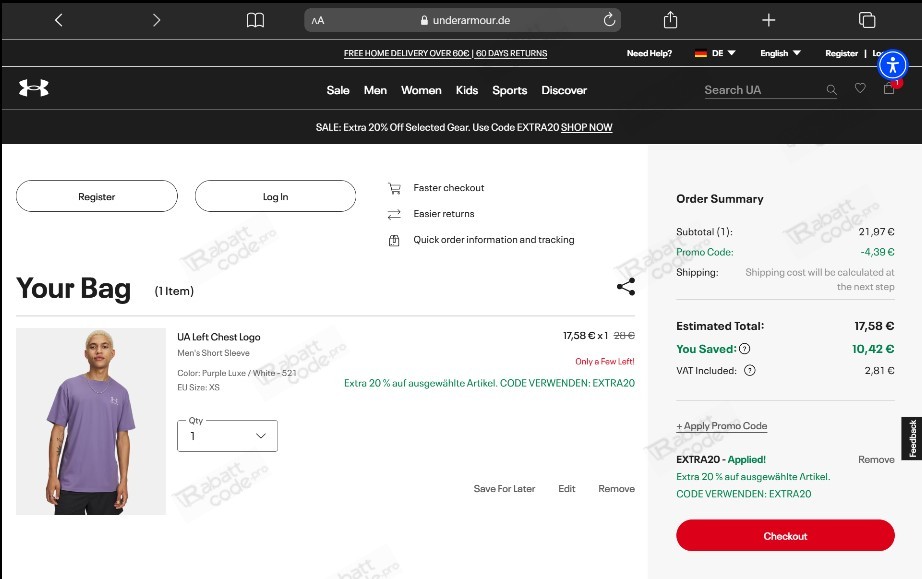The width and height of the screenshot is (922, 579).
Task: Click the search magnifier icon
Action: click(x=831, y=90)
